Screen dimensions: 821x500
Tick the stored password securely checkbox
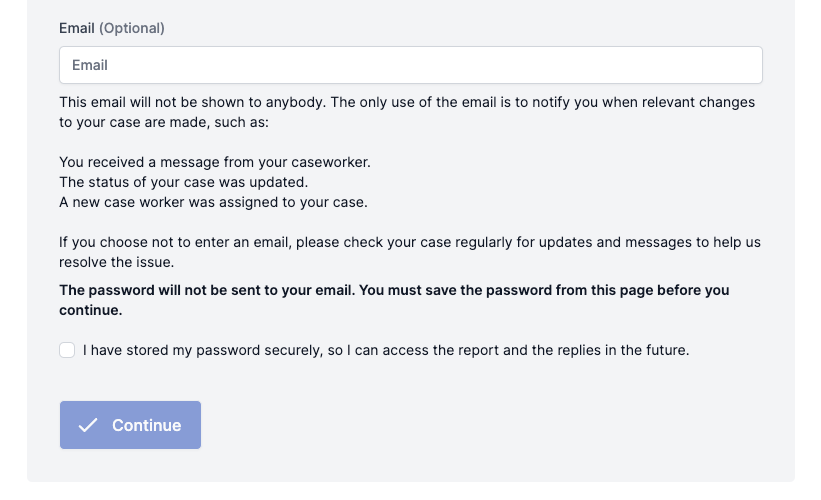pos(67,350)
